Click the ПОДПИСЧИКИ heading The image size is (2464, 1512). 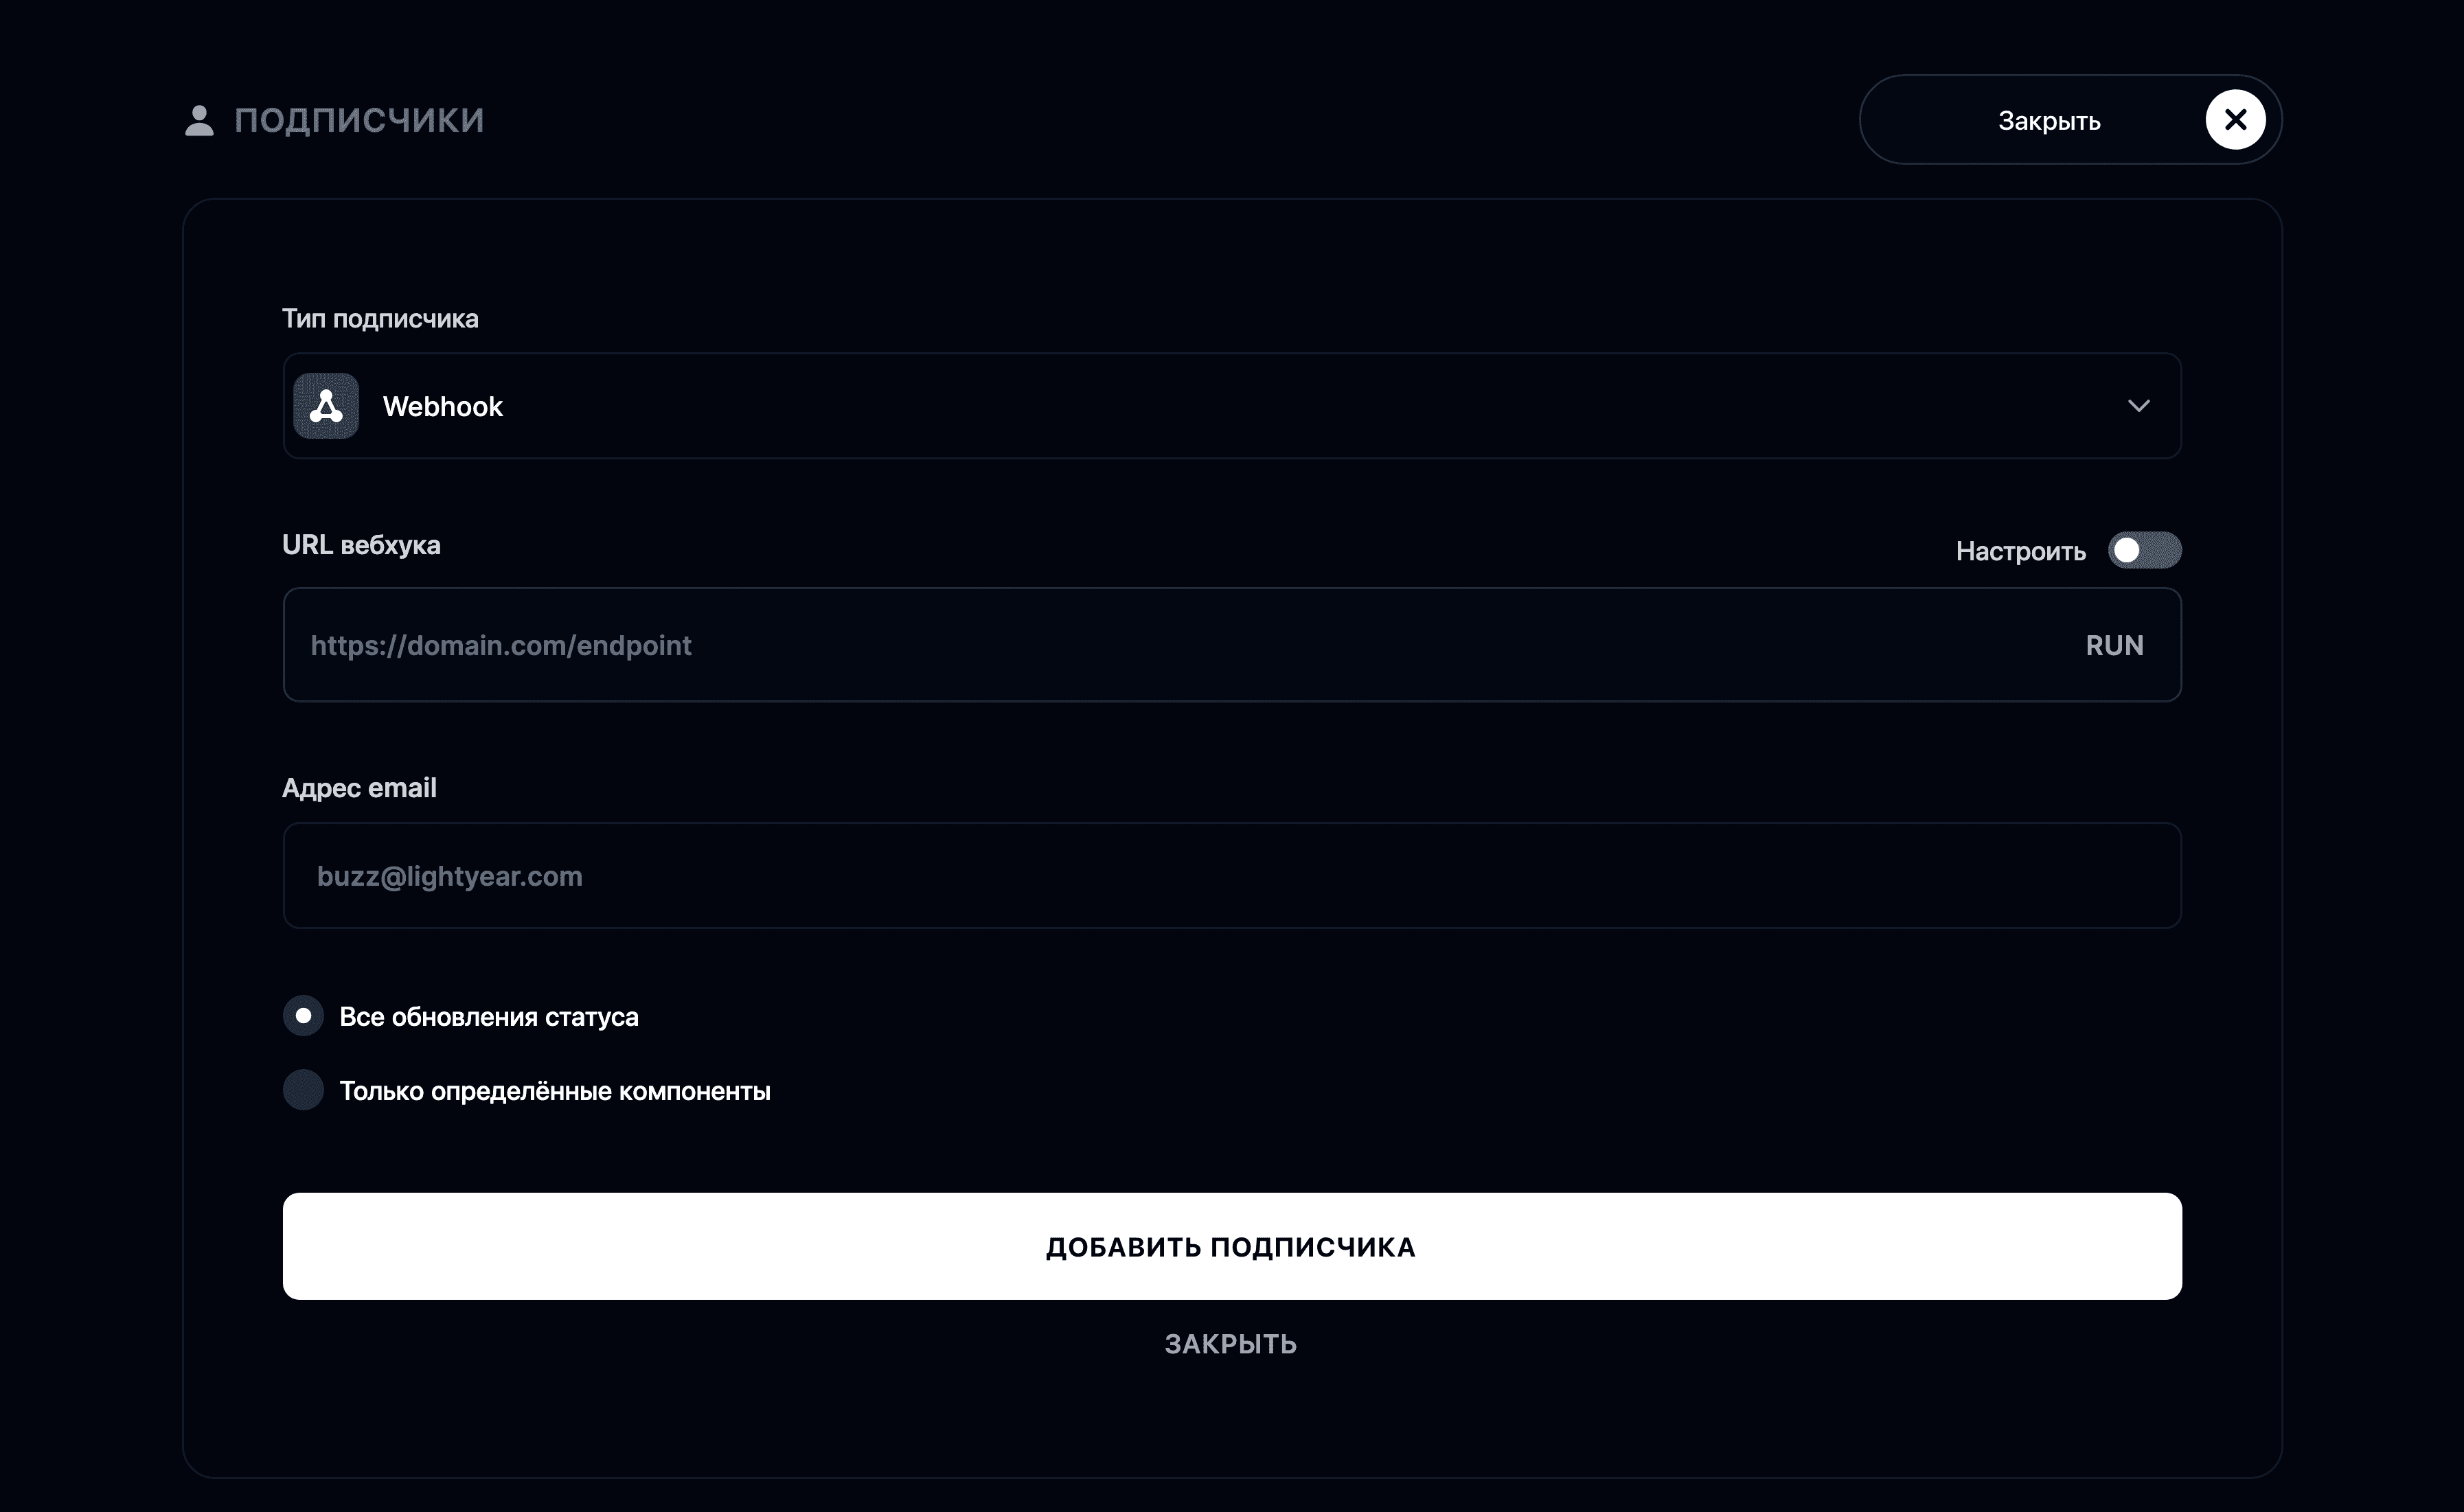point(359,120)
